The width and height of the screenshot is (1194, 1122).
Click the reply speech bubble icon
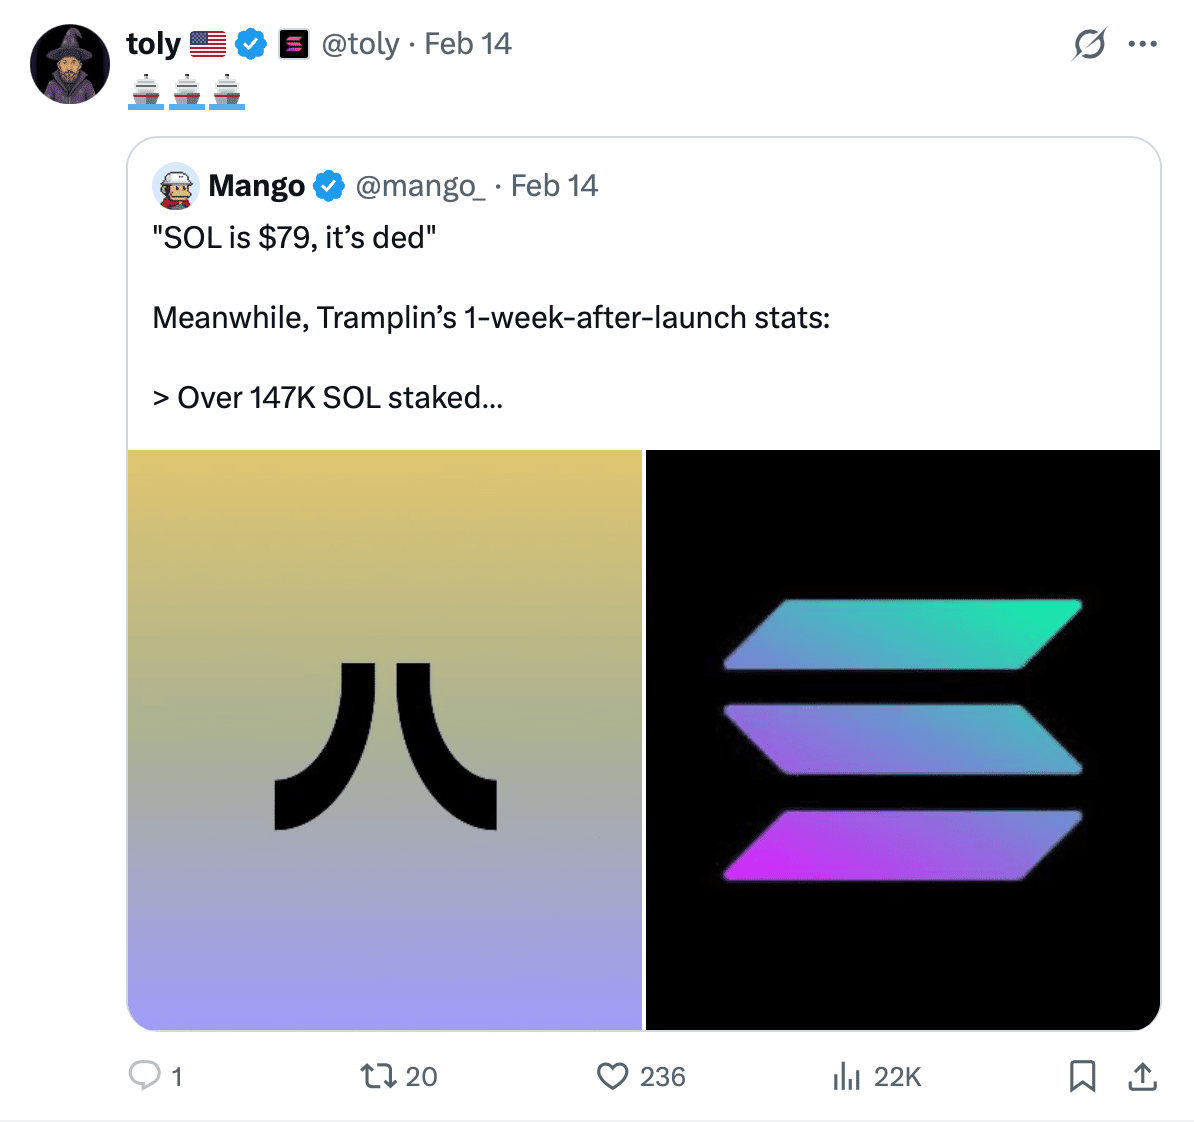click(x=145, y=1075)
